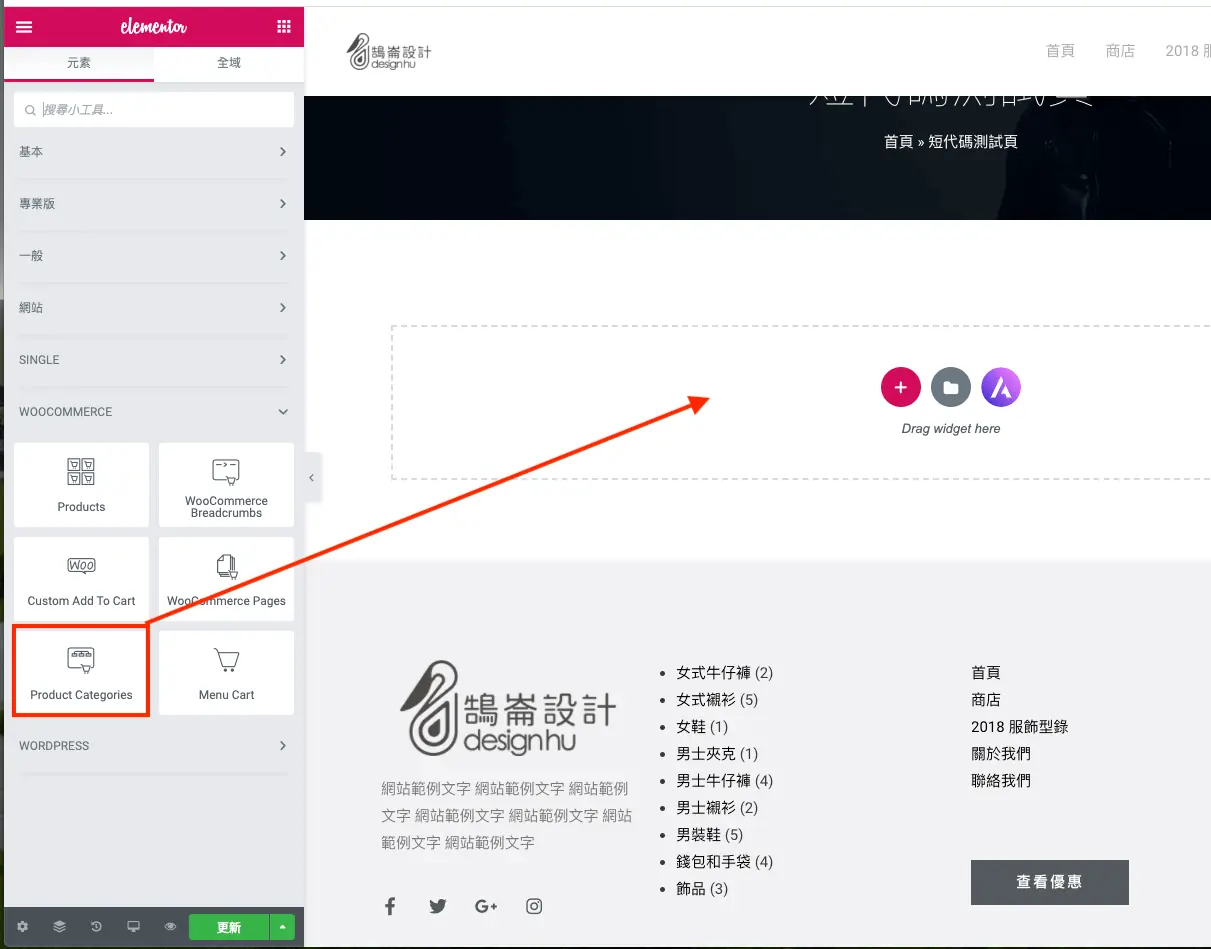Open the 錢包和手袋 category link
This screenshot has height=949, width=1211.
(x=713, y=862)
